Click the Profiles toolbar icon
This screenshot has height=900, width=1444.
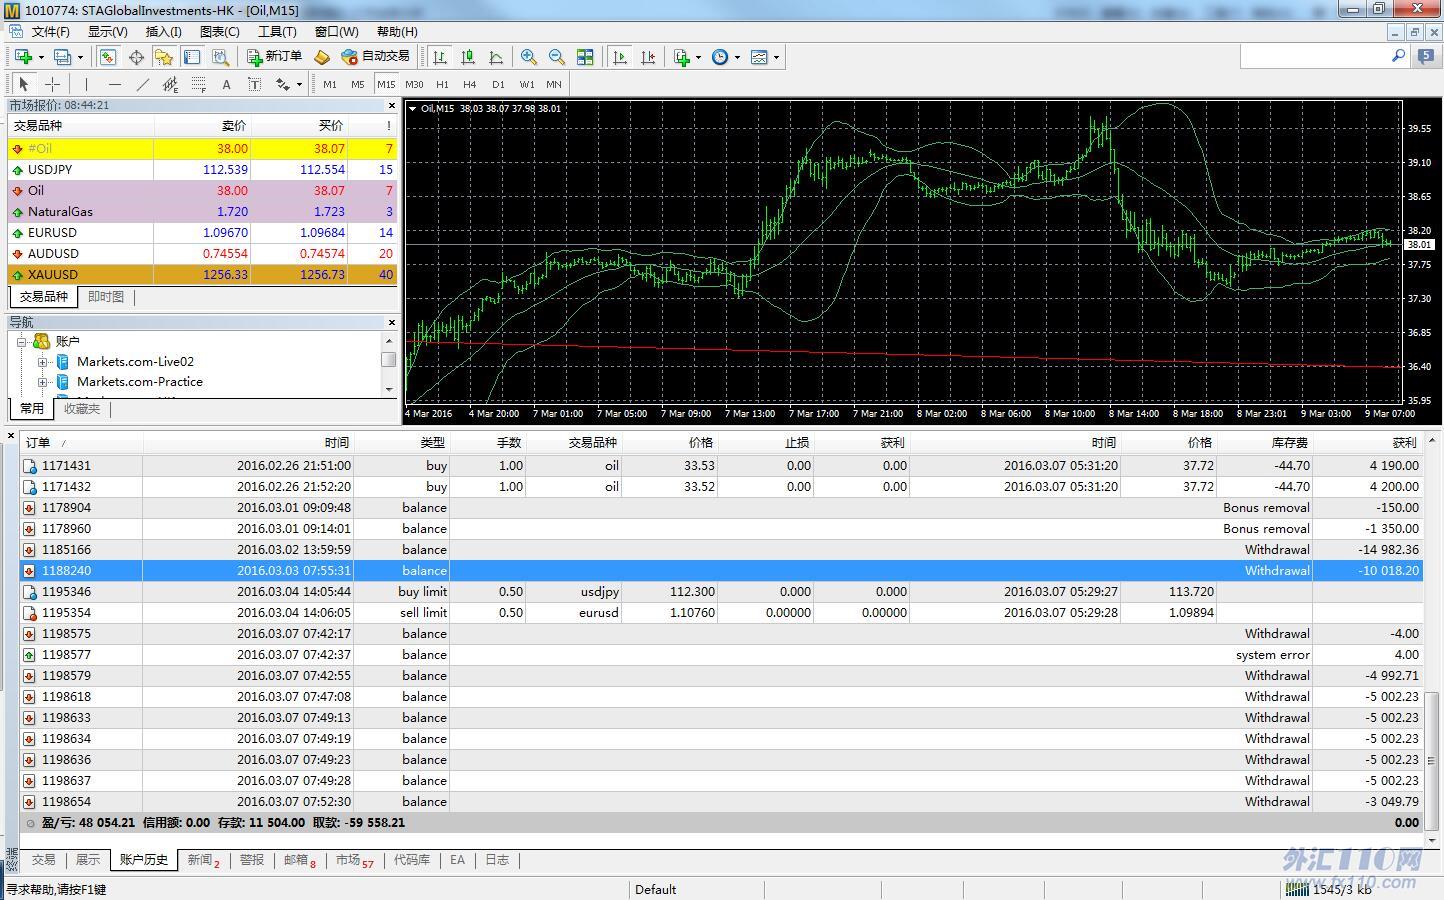(x=62, y=57)
